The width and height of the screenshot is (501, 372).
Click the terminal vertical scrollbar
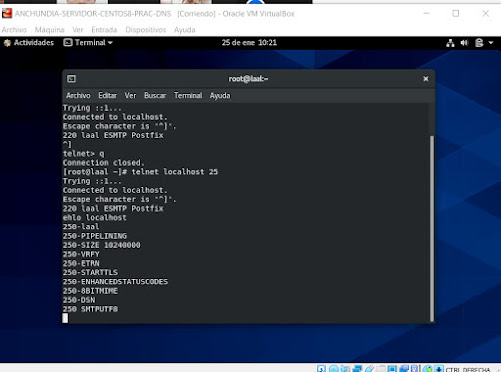click(432, 228)
